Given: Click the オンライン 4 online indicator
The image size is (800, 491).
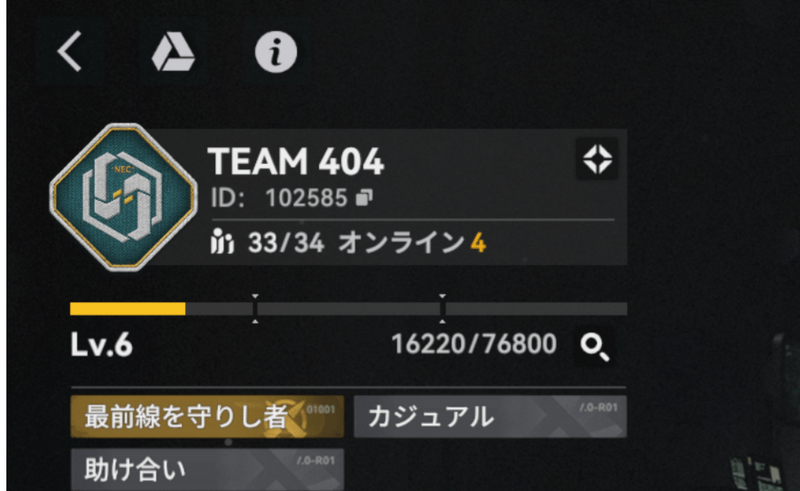Looking at the screenshot, I should click(412, 242).
